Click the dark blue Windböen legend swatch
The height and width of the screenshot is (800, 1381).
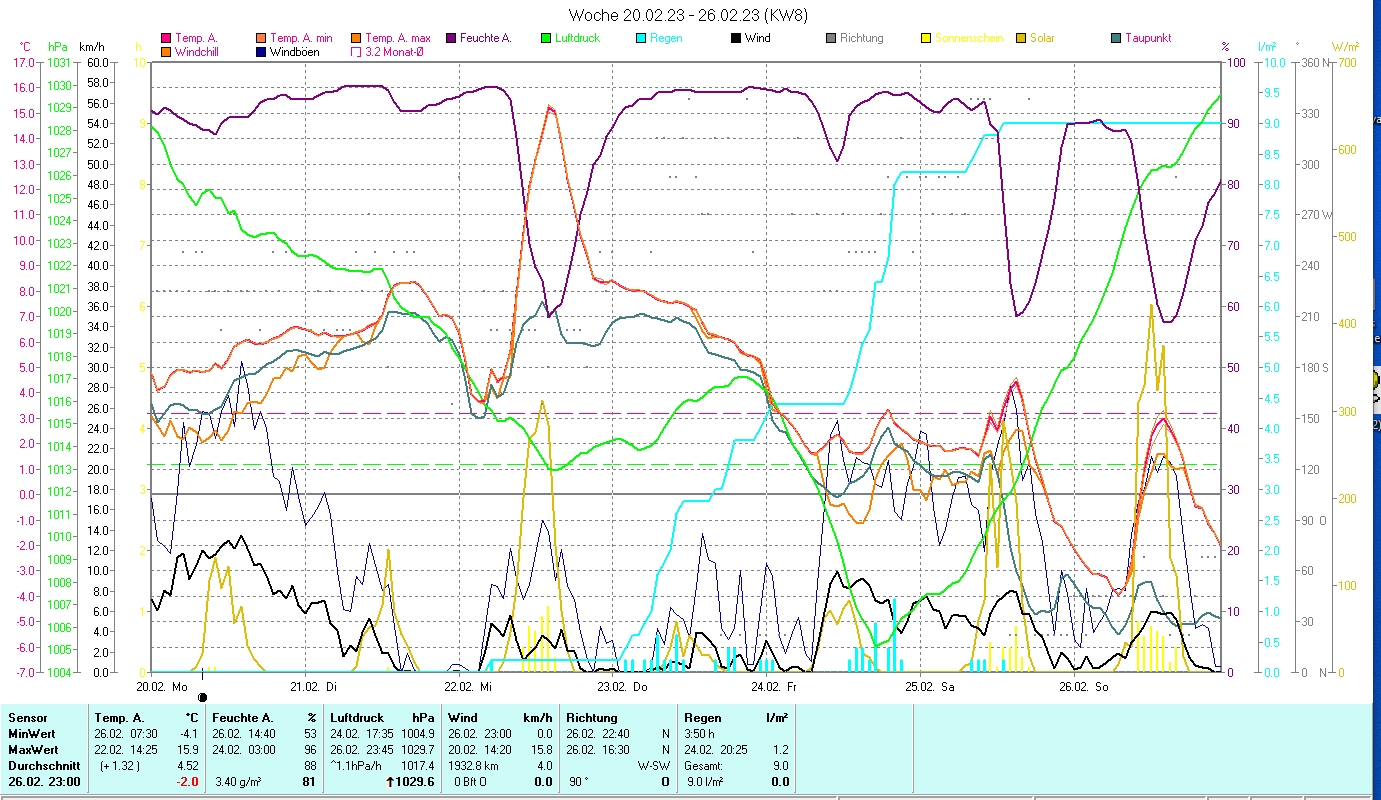tap(262, 51)
